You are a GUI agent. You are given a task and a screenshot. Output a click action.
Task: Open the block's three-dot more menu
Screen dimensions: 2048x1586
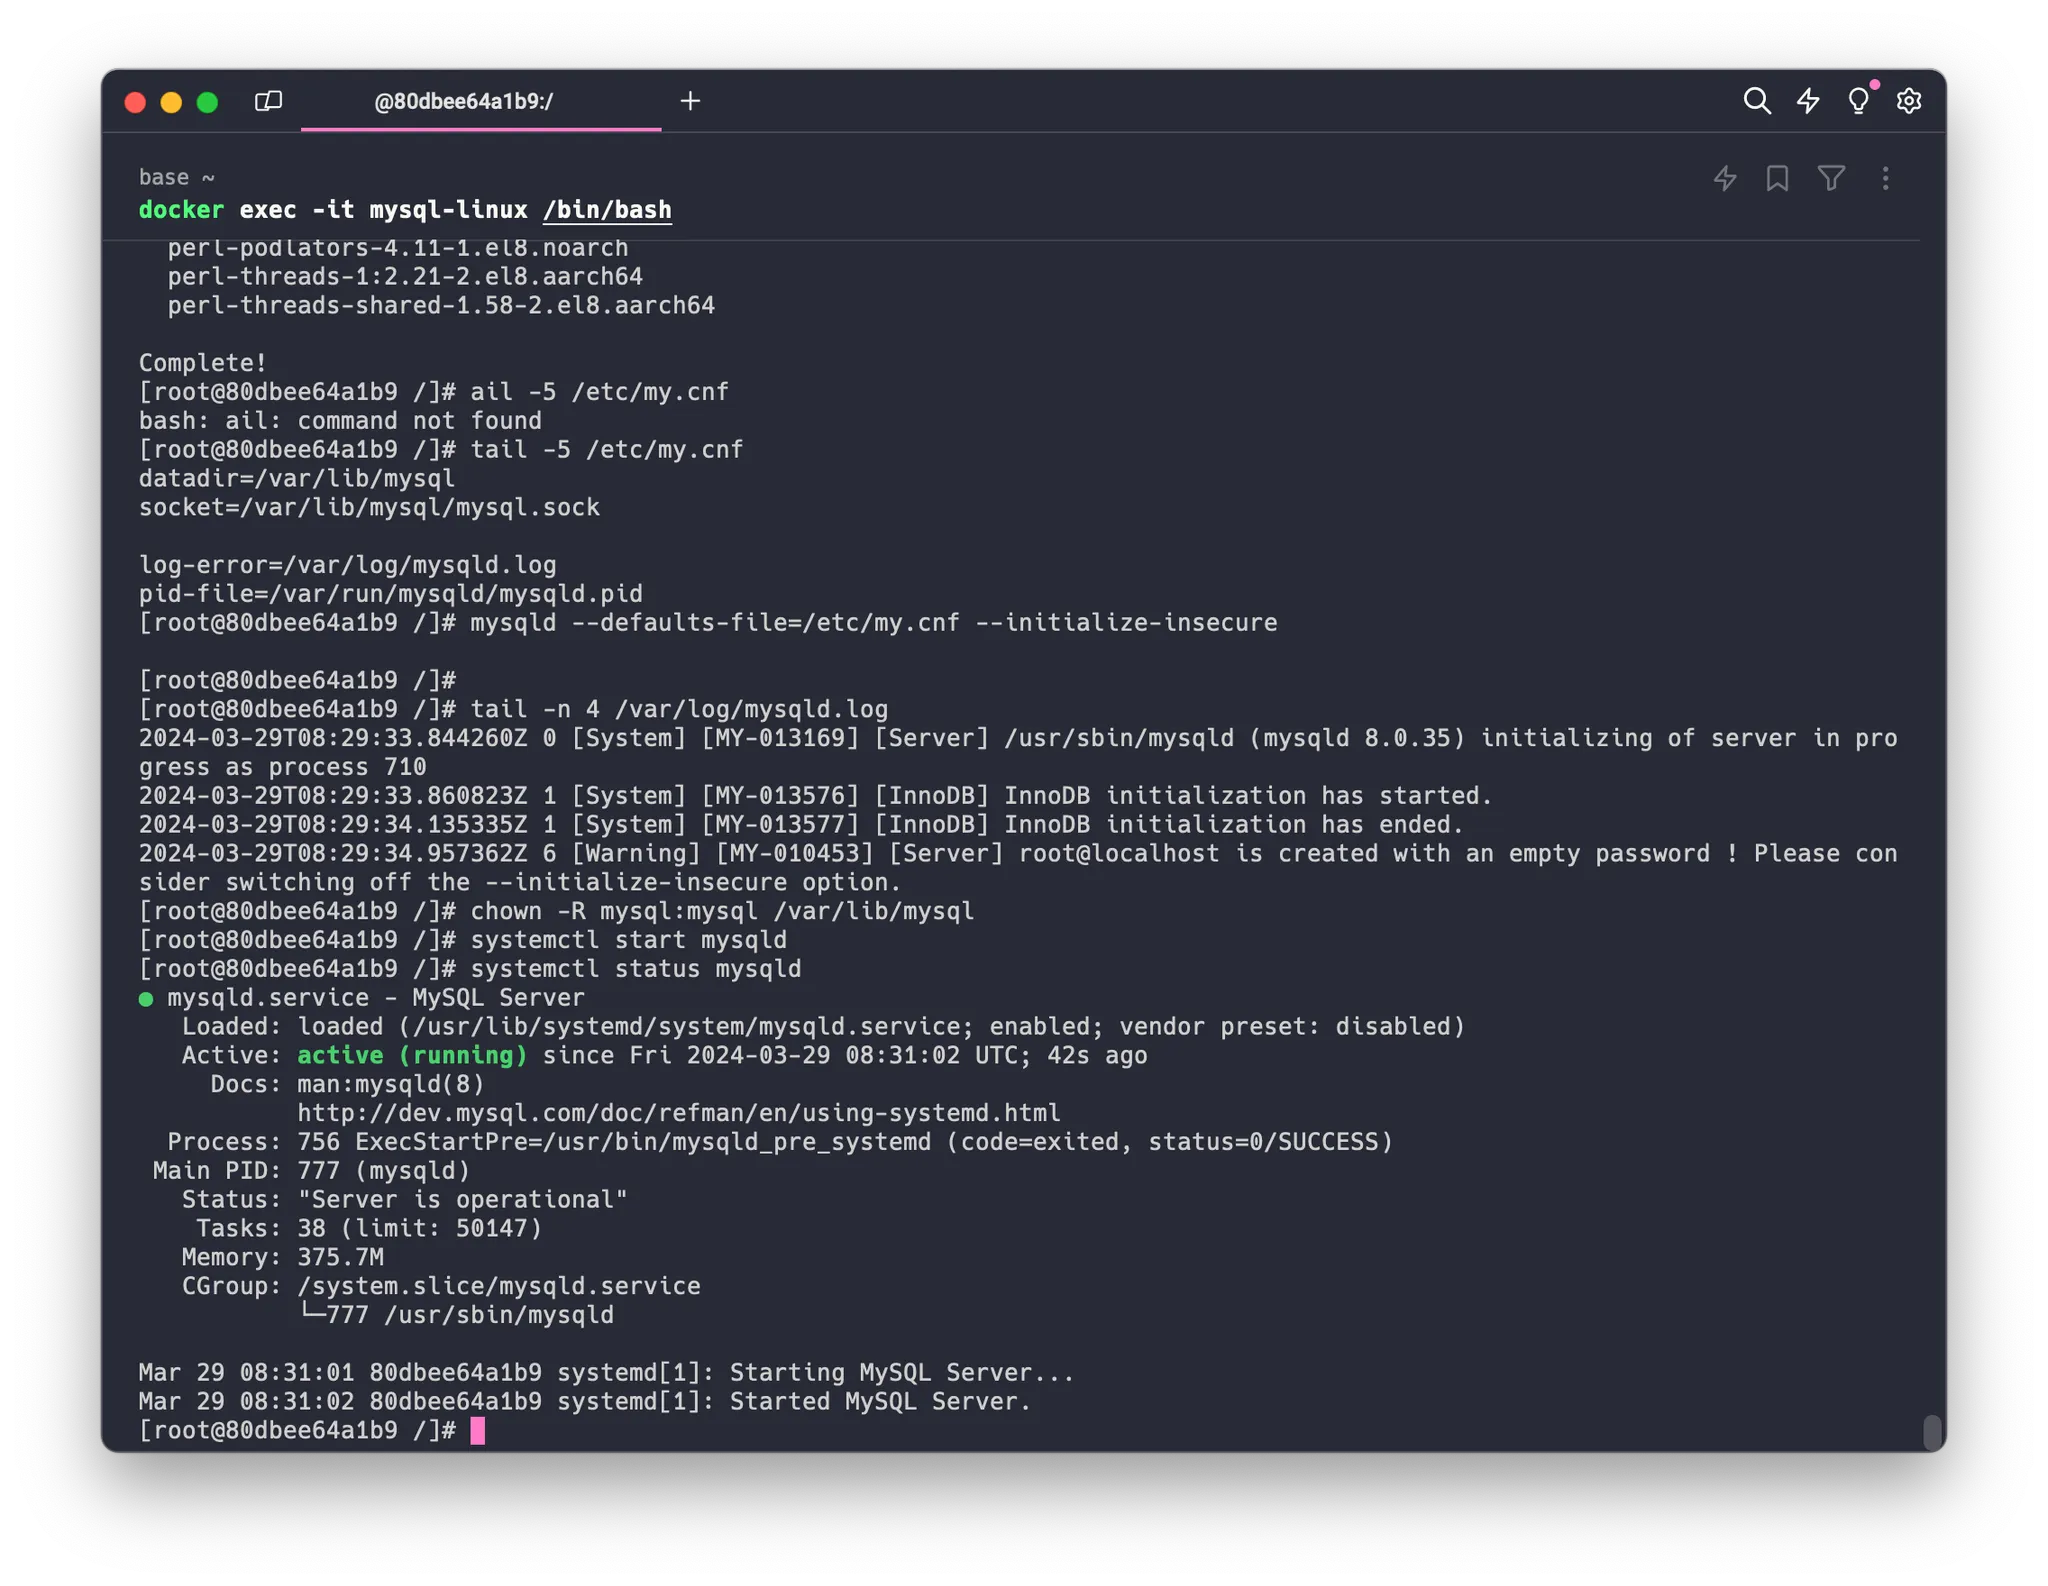pyautogui.click(x=1885, y=179)
